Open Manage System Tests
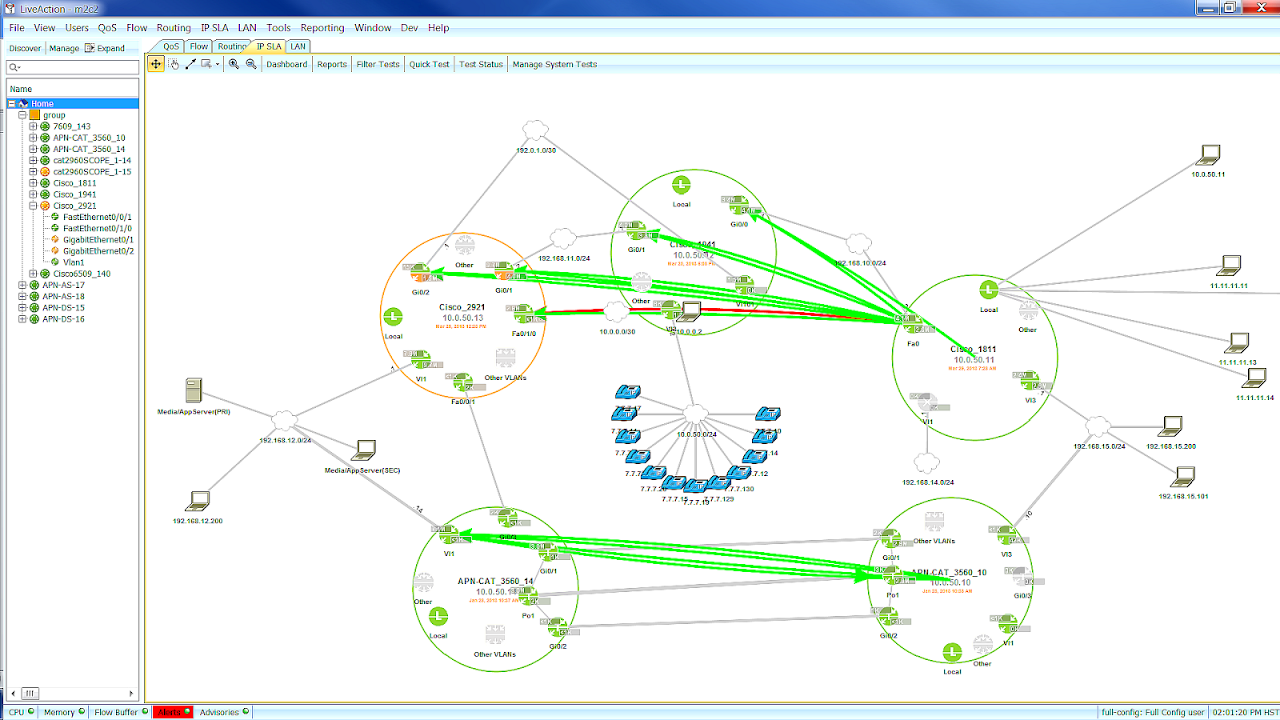1280x720 pixels. (x=554, y=63)
